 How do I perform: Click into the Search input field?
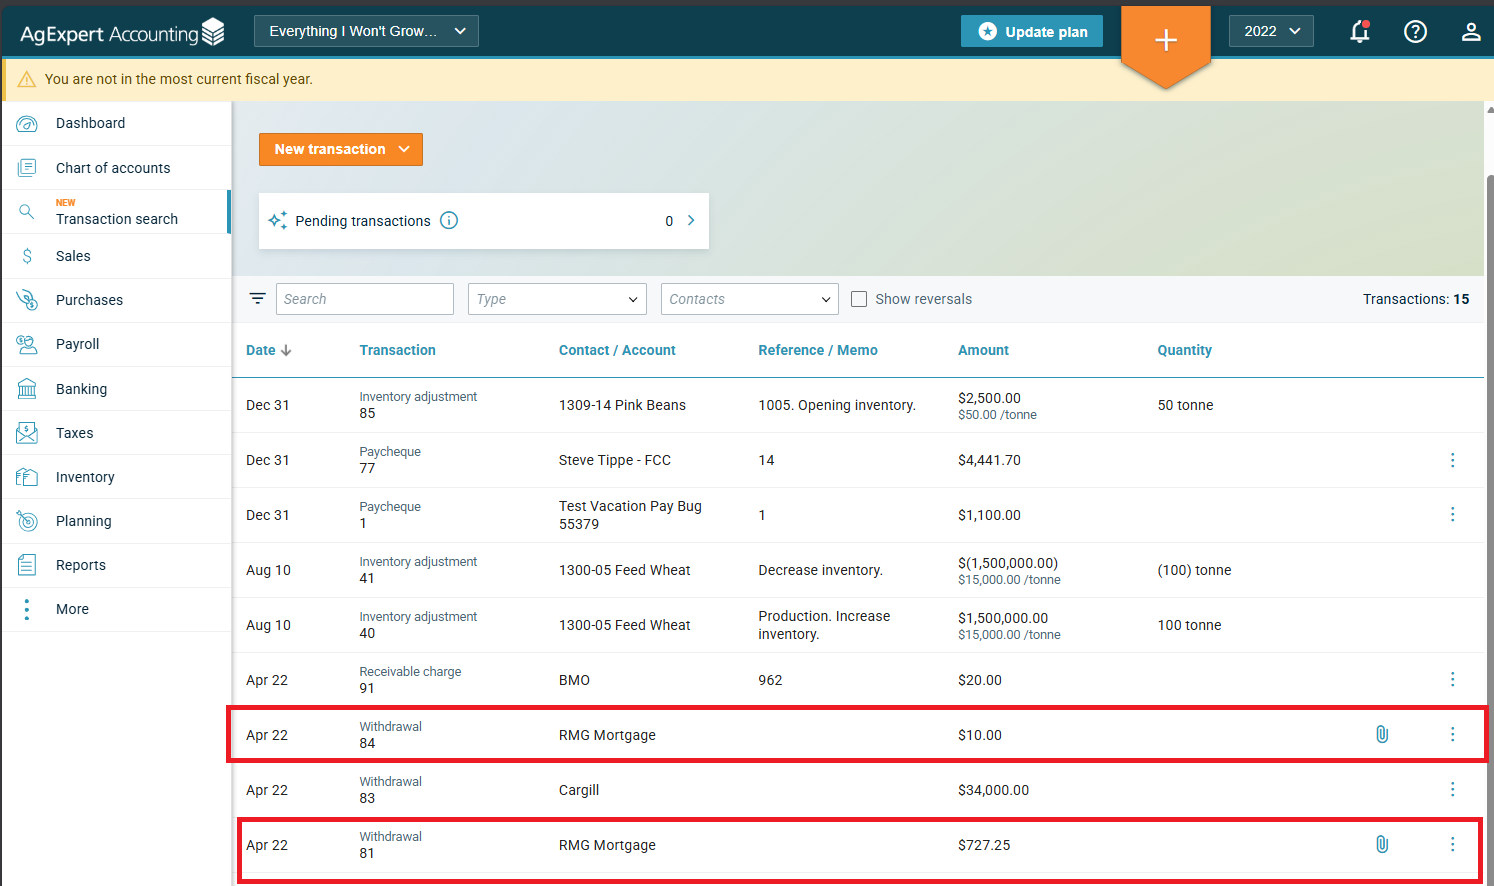[x=364, y=299]
